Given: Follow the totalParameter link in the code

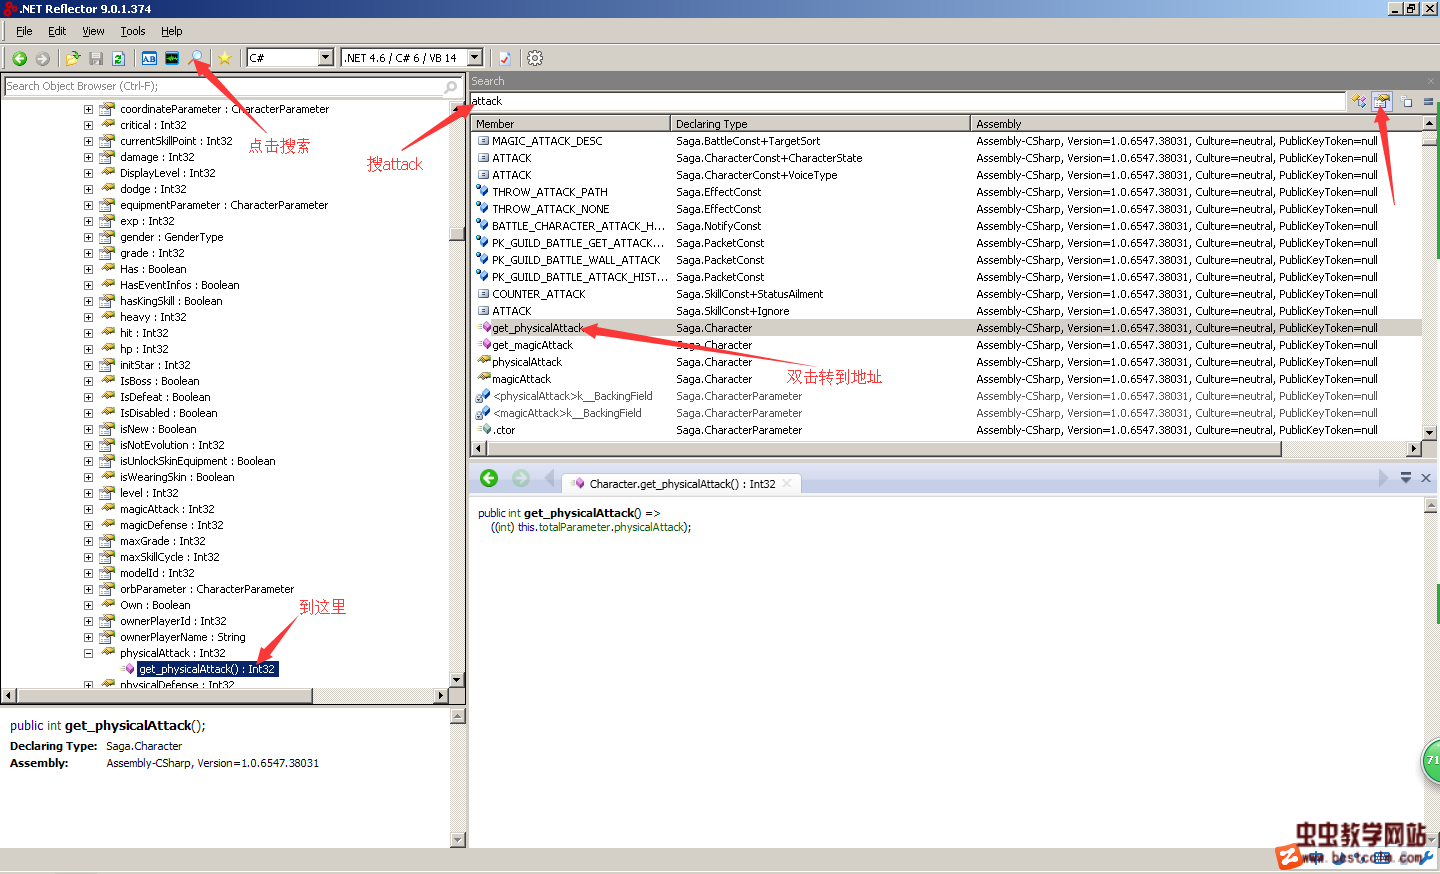Looking at the screenshot, I should 575,527.
